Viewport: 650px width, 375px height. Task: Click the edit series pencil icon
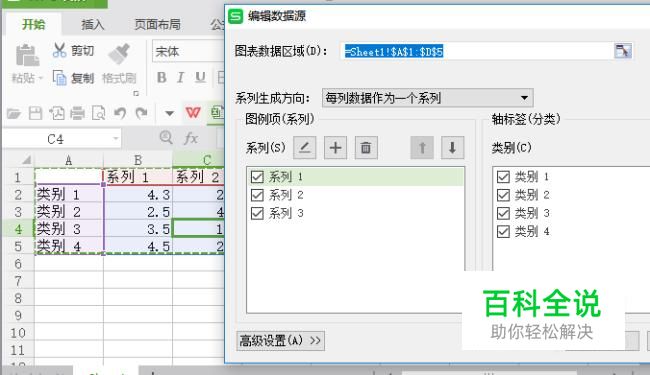click(x=305, y=148)
